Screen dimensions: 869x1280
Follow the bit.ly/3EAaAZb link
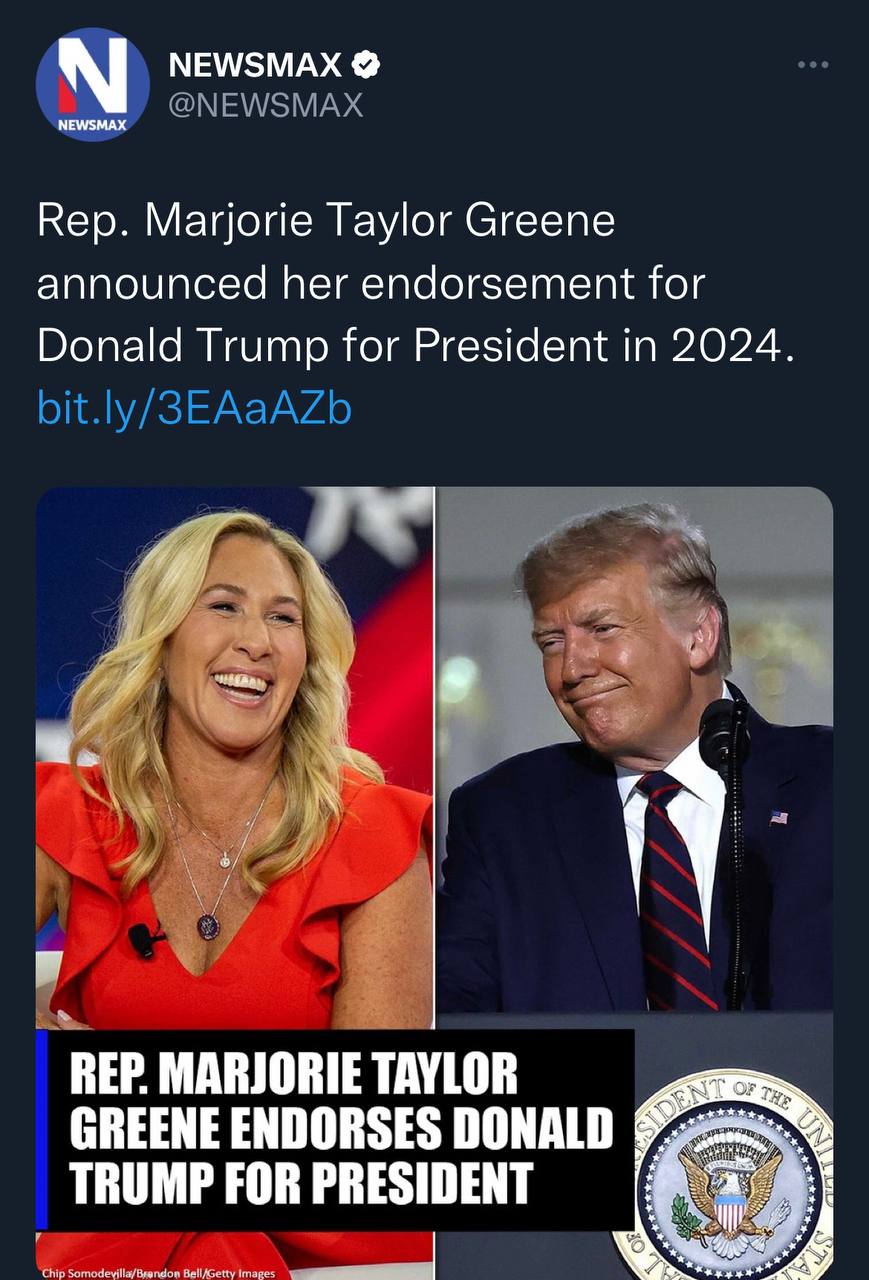(194, 408)
